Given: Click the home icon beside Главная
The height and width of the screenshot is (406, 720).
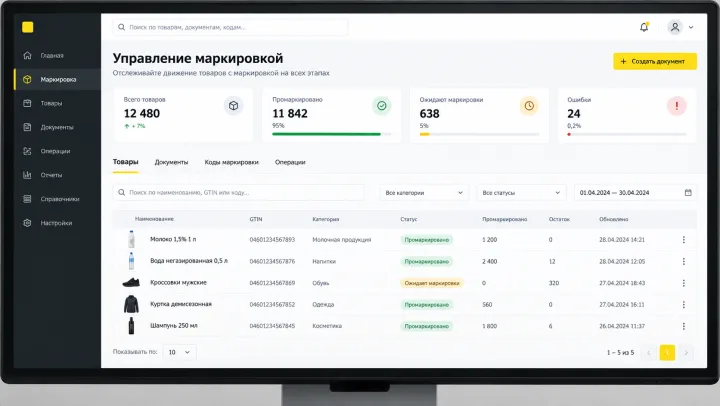Looking at the screenshot, I should pos(28,56).
